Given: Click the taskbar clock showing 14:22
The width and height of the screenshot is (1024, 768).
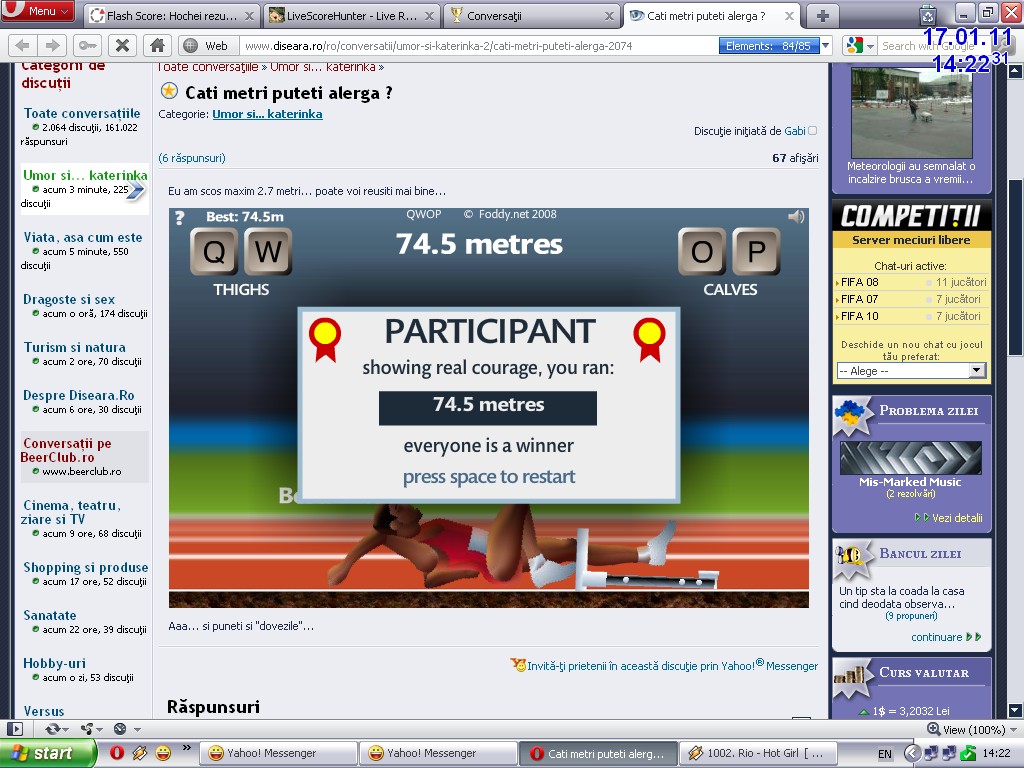Looking at the screenshot, I should [x=997, y=754].
